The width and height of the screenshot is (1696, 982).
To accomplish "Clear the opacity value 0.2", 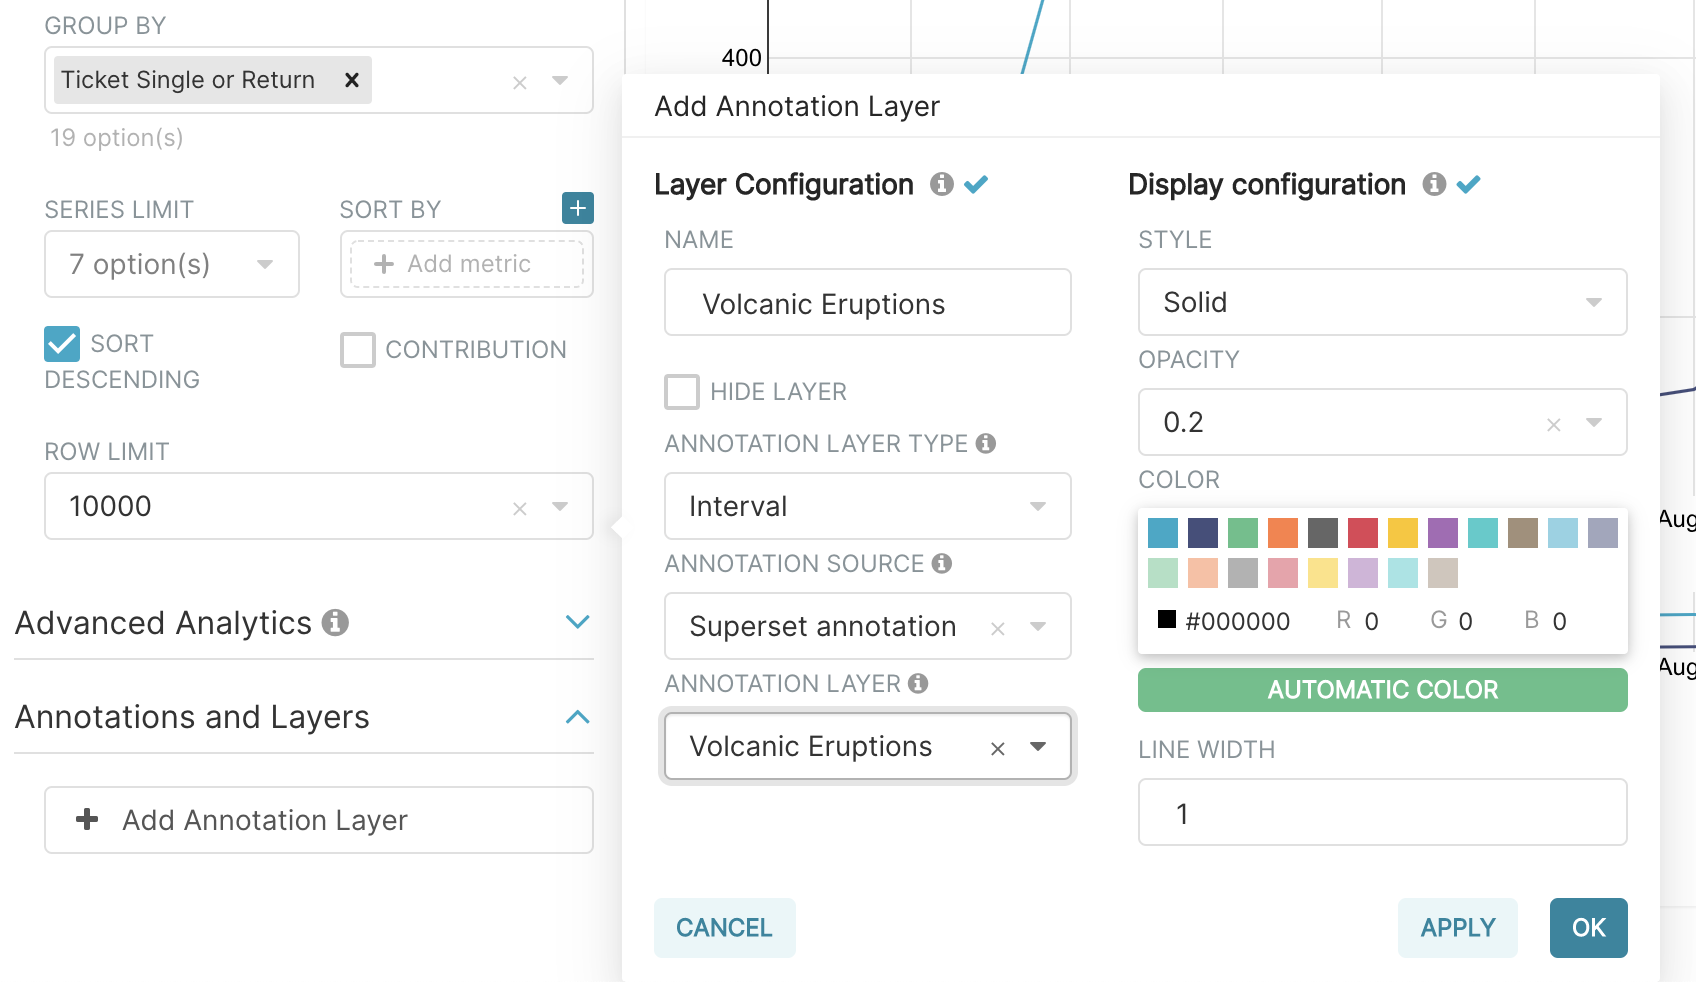I will 1553,424.
